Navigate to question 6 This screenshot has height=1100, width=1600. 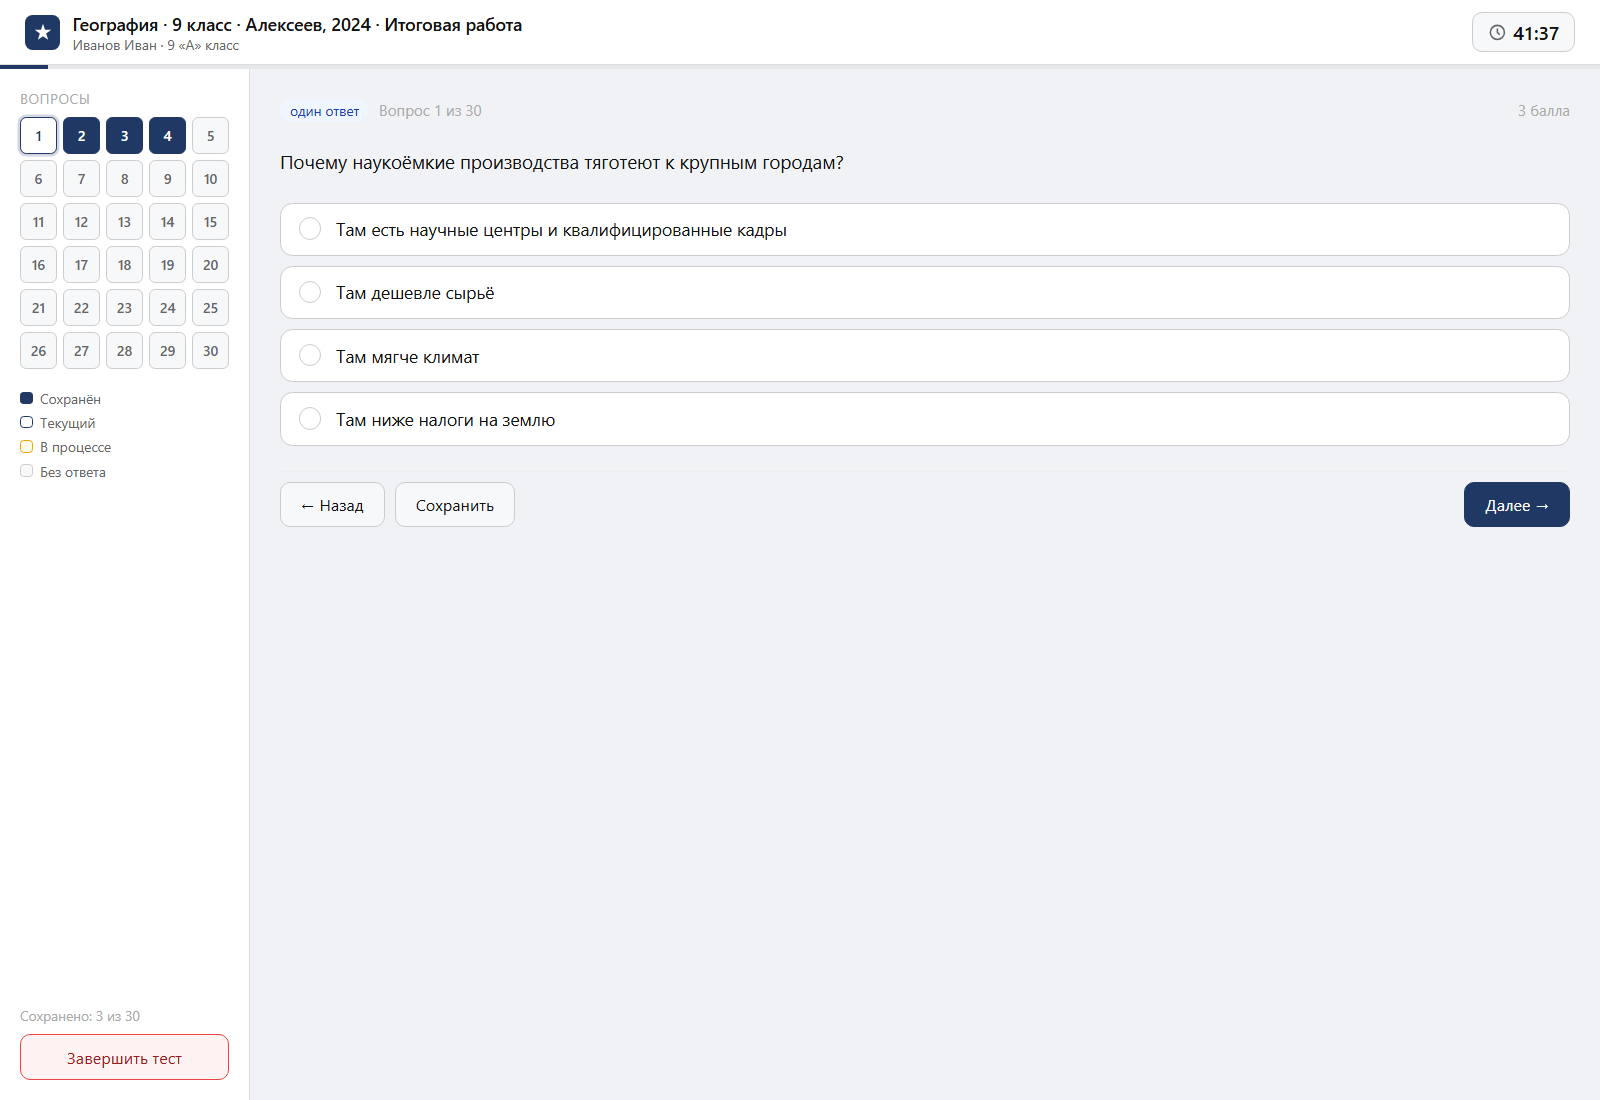pos(38,179)
